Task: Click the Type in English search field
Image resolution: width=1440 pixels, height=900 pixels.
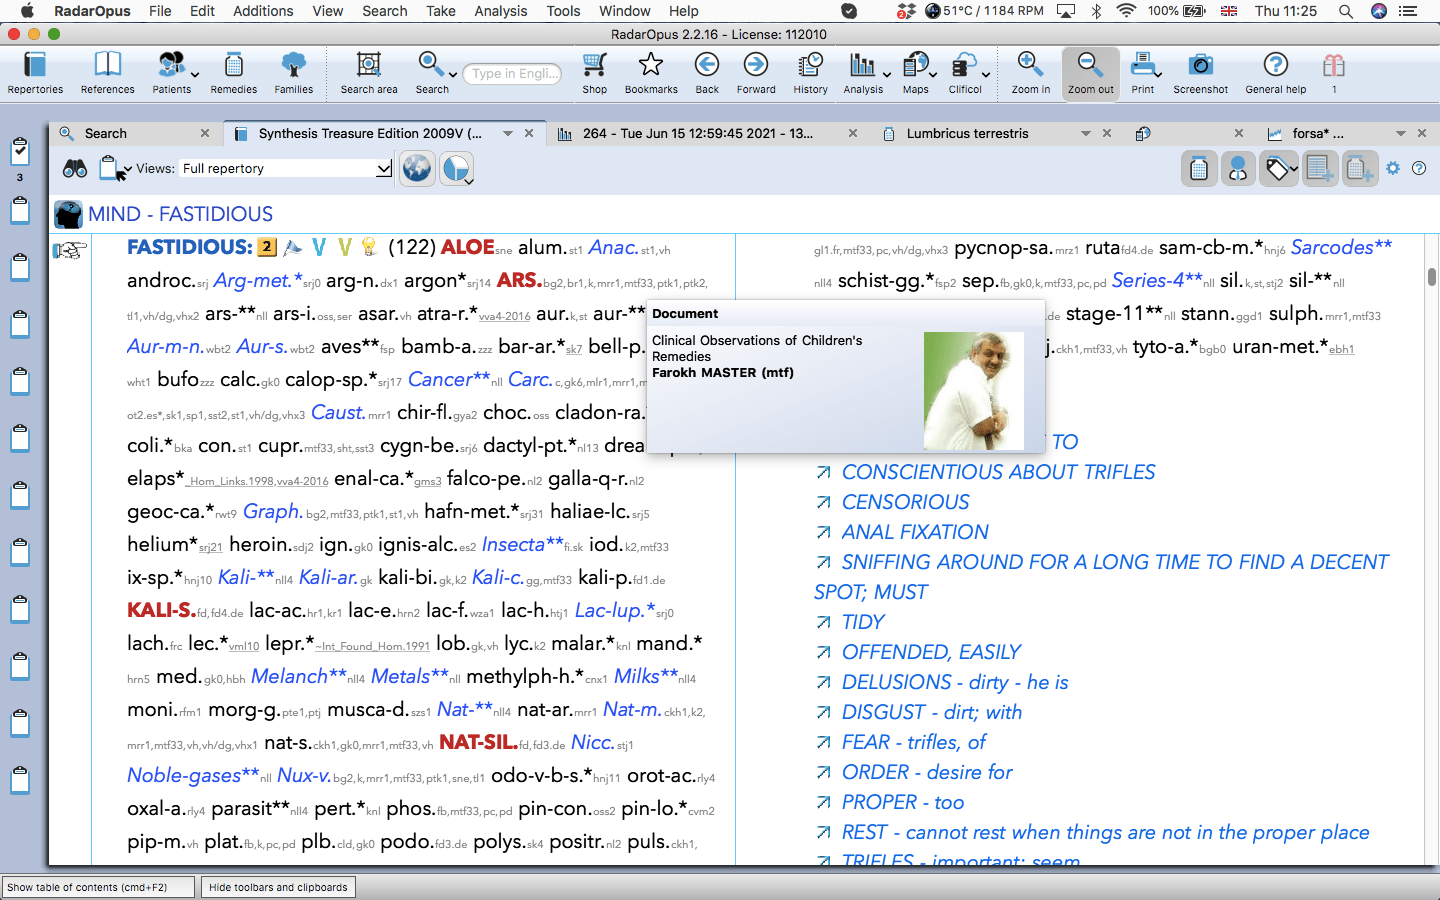Action: [x=512, y=73]
